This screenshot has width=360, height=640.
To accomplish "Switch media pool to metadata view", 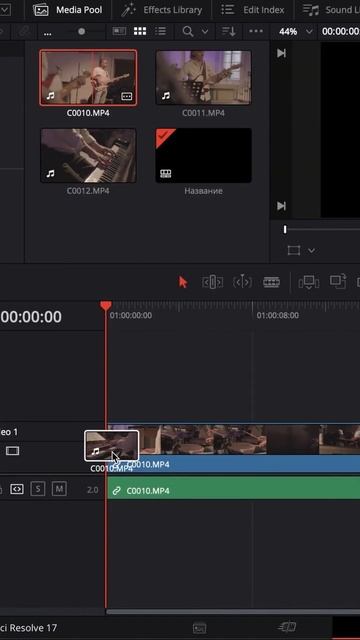I will click(119, 31).
